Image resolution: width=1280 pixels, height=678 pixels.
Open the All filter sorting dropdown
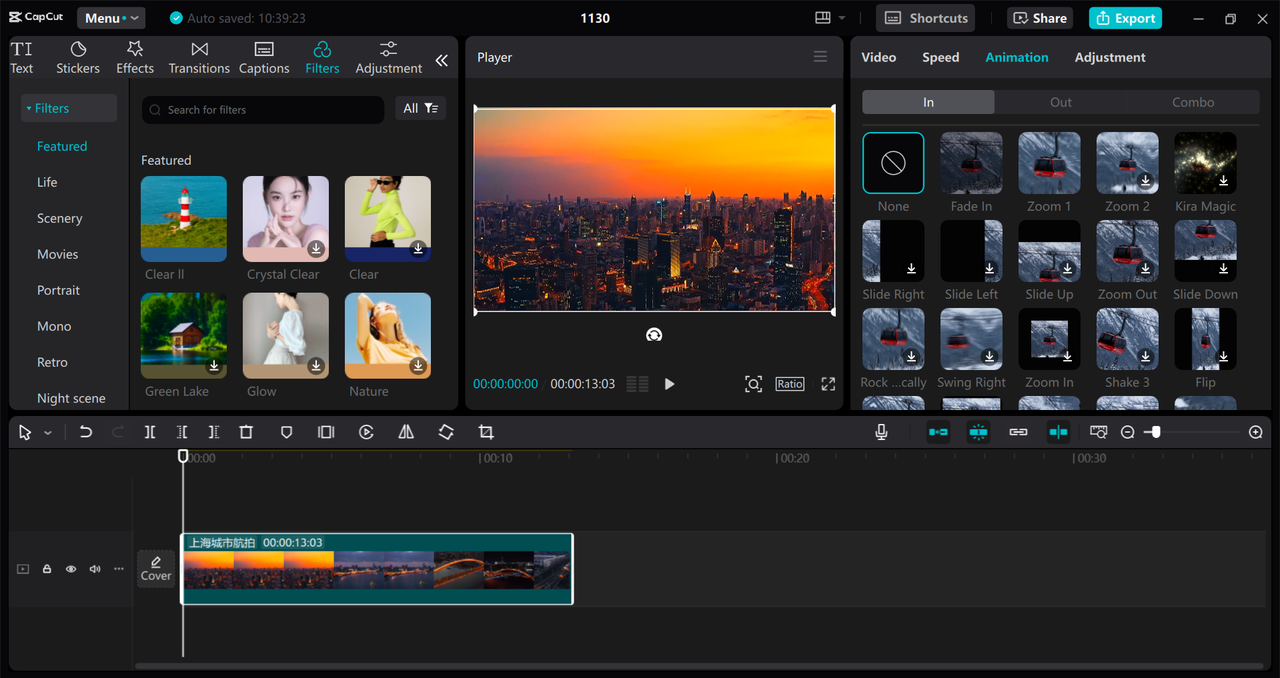click(420, 108)
